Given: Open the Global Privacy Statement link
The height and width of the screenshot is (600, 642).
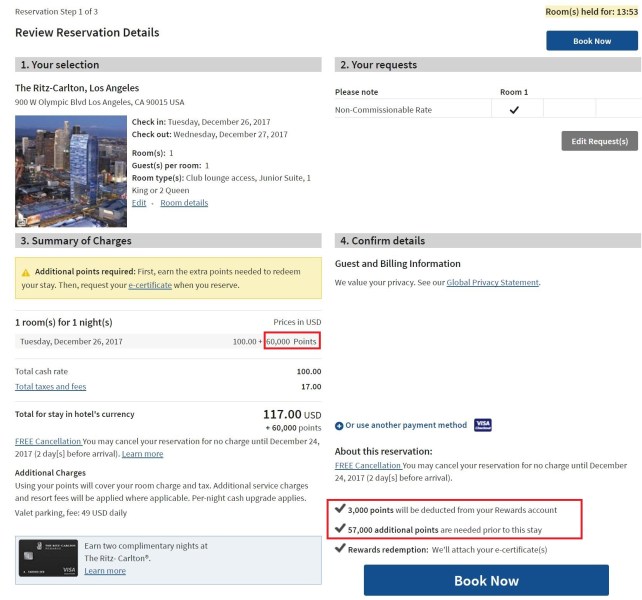Looking at the screenshot, I should 493,282.
